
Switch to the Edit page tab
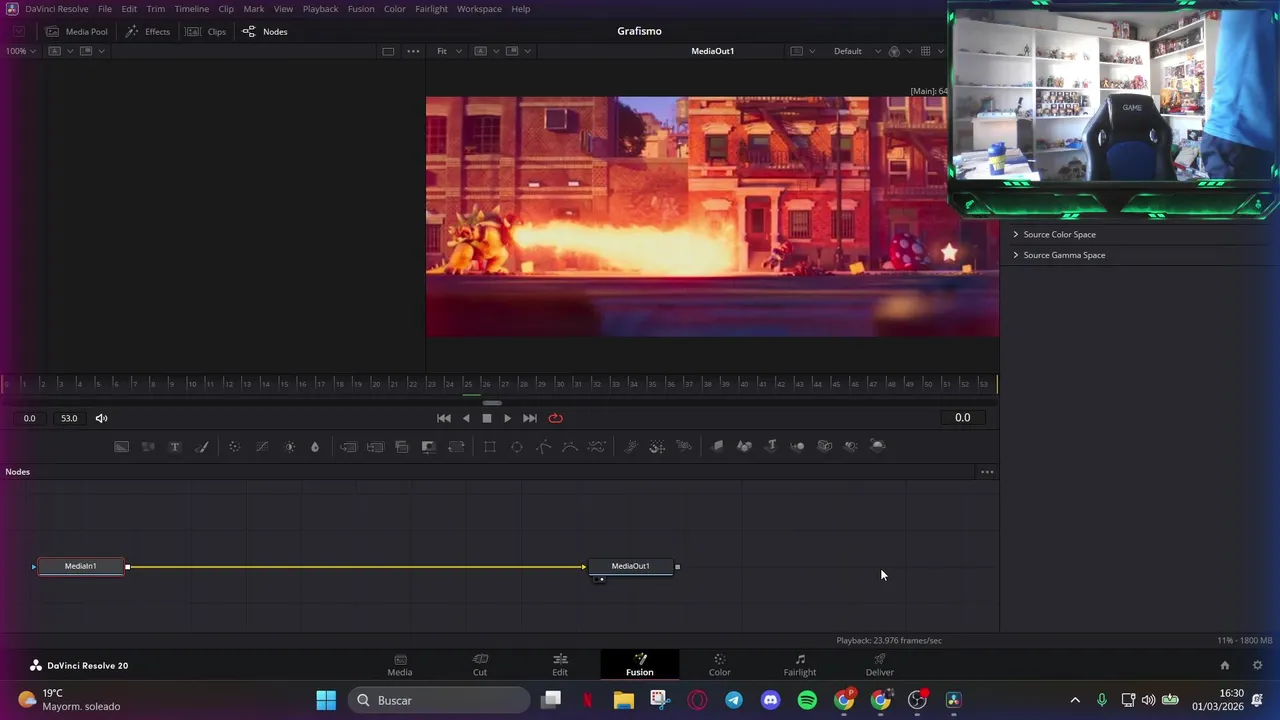560,665
